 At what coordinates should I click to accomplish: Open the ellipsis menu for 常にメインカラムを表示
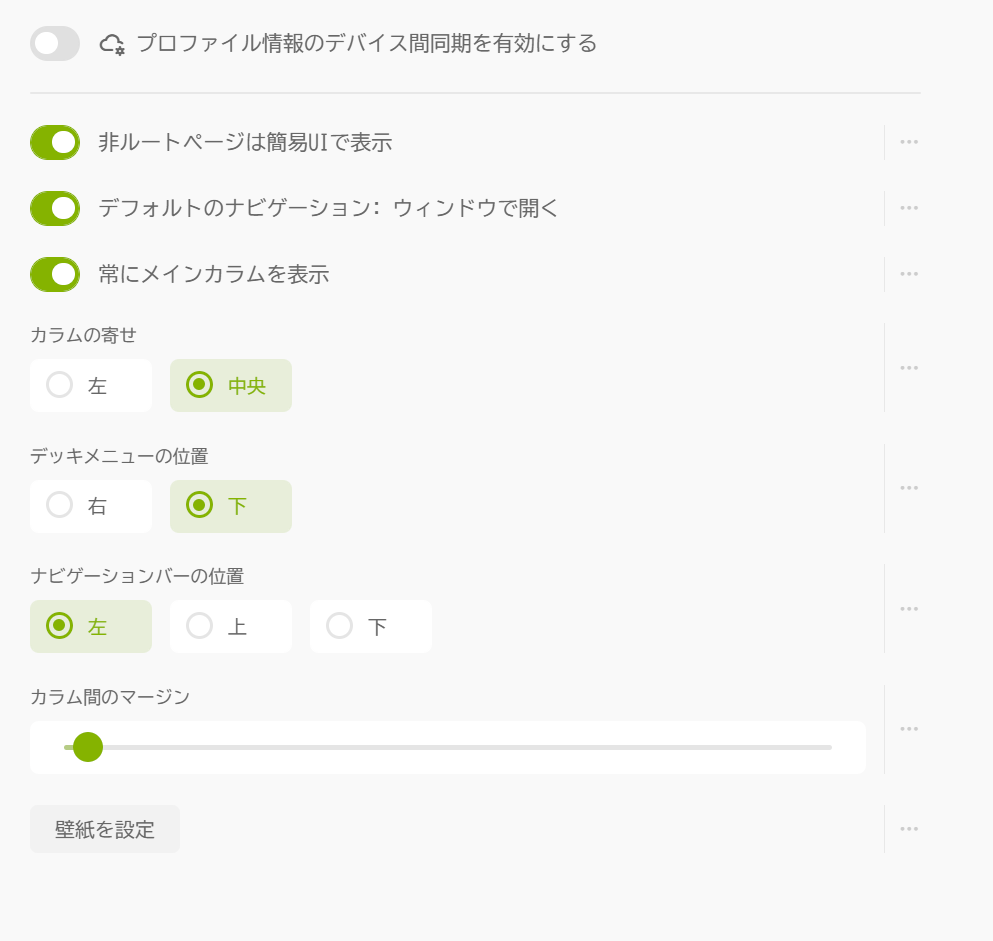909,273
